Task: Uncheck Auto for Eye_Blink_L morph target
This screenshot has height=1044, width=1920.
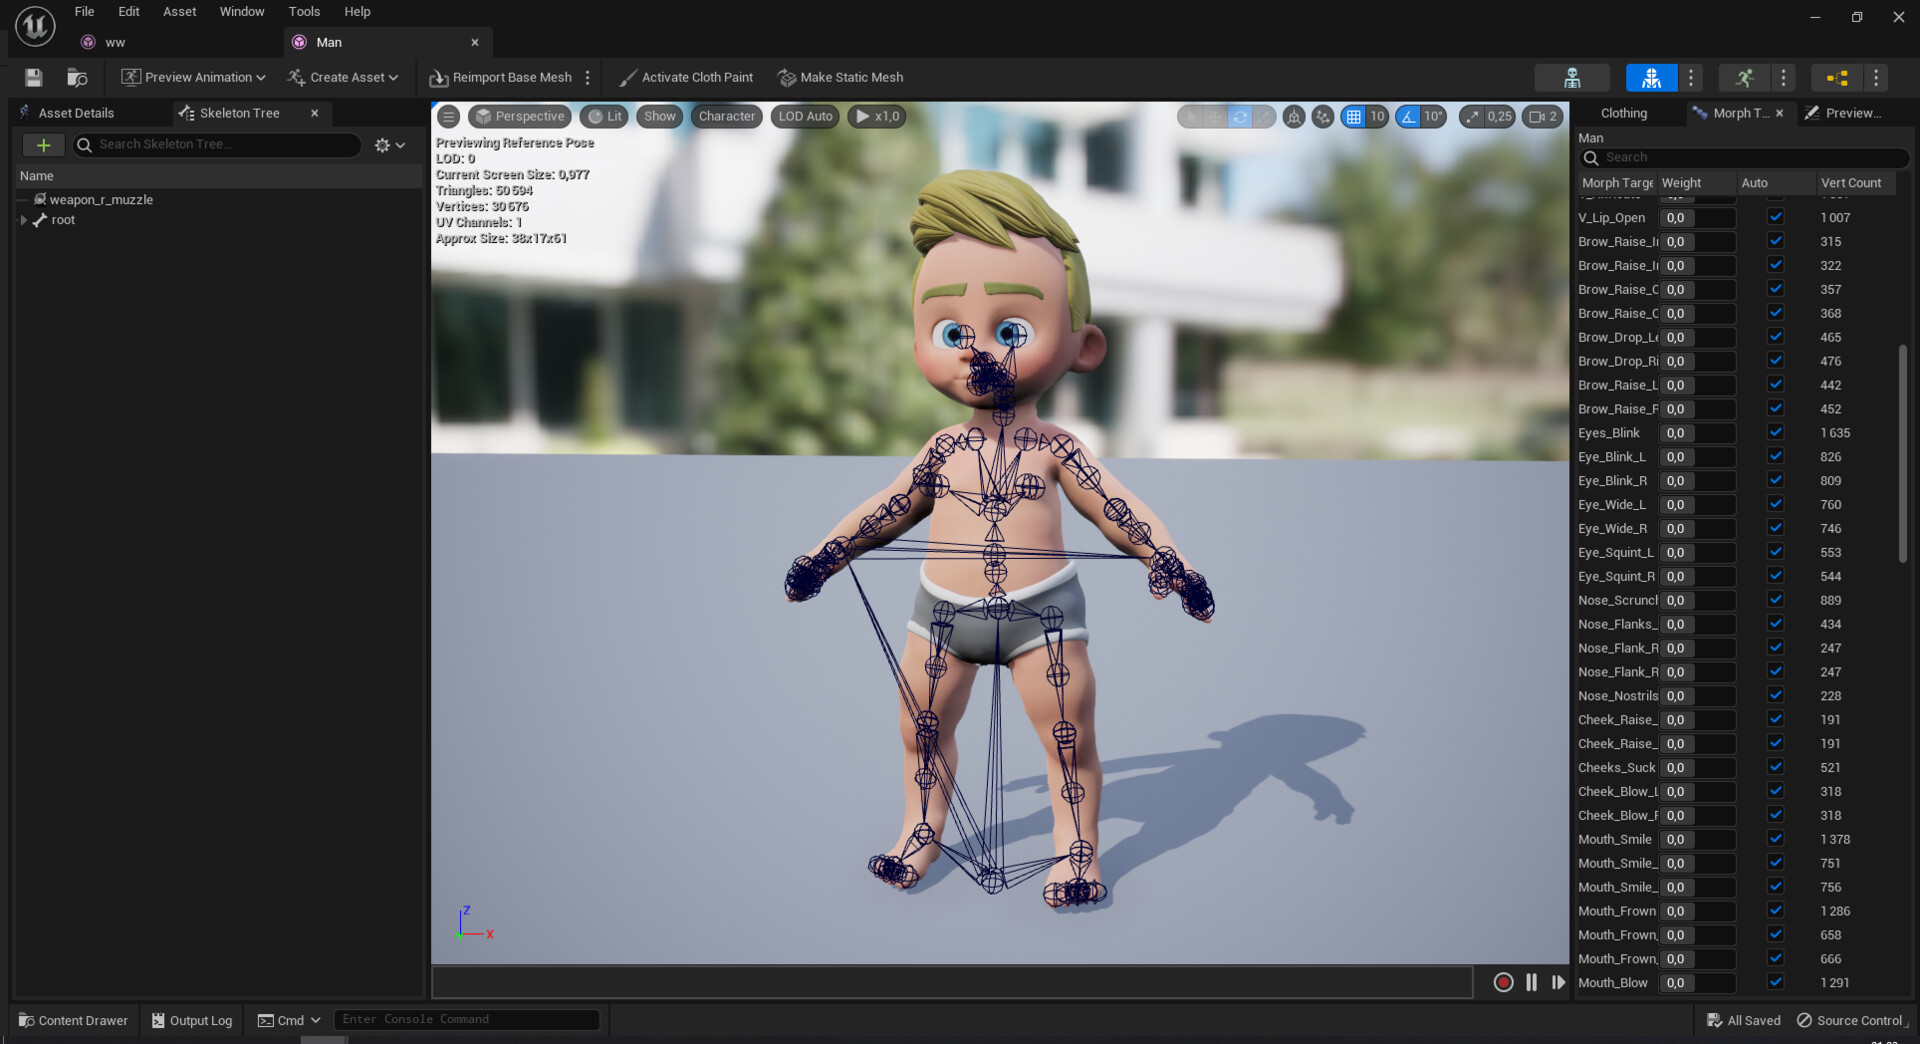Action: click(1775, 456)
